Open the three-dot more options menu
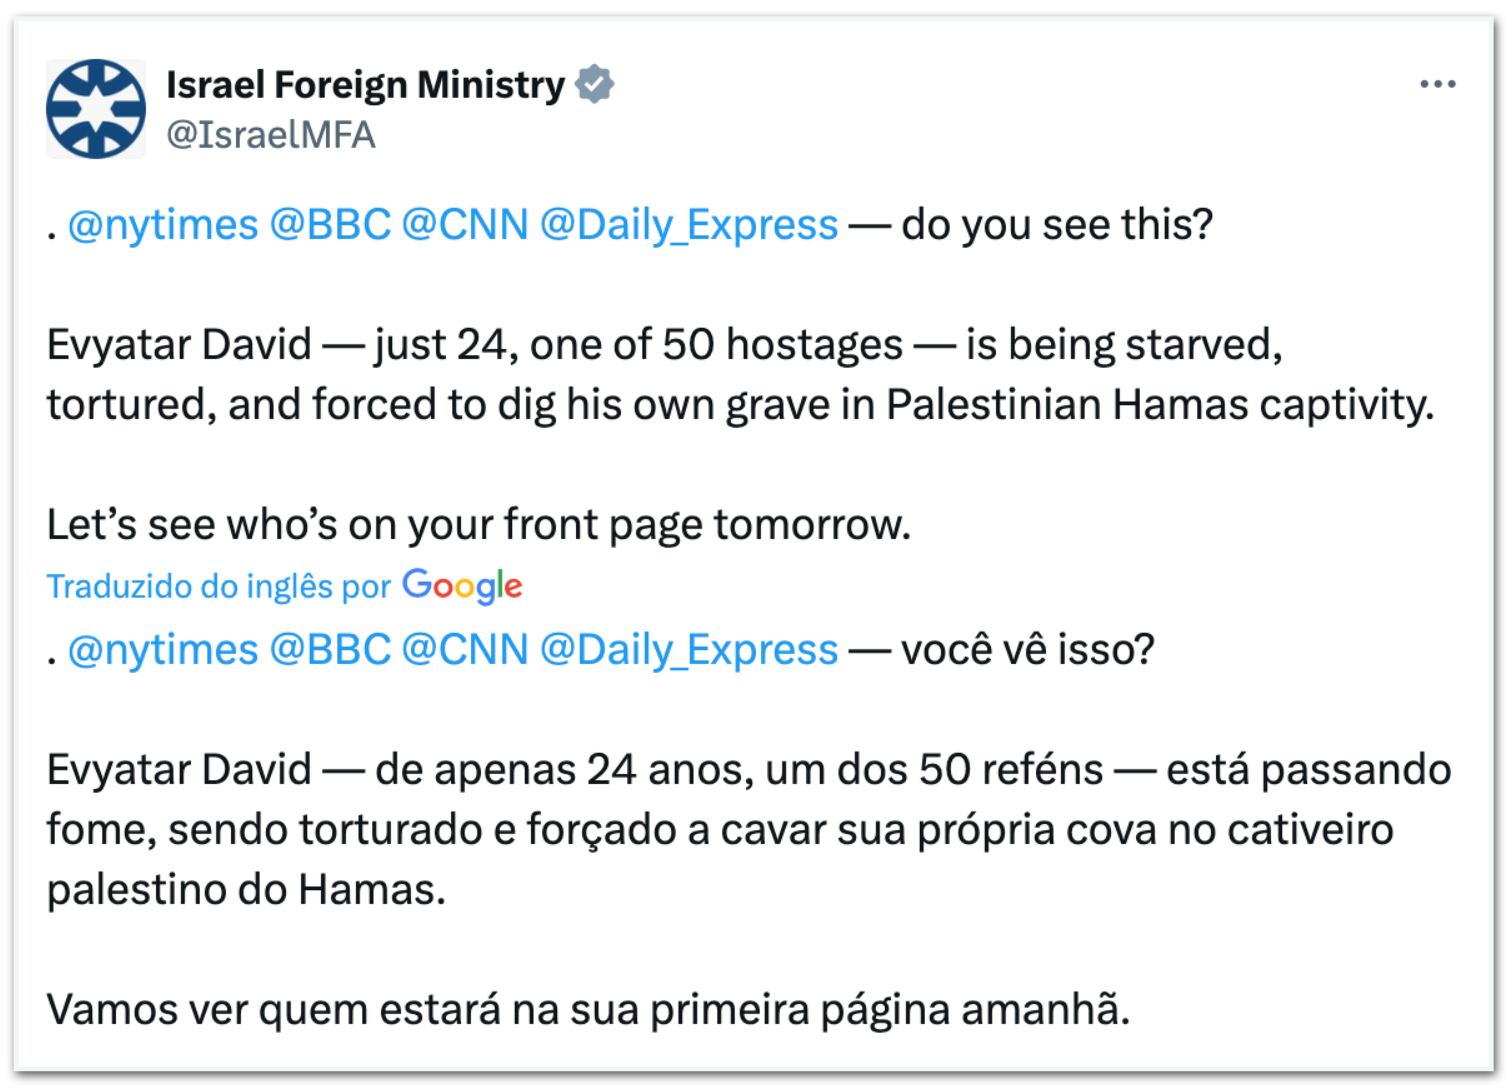The height and width of the screenshot is (1090, 1512). point(1437,84)
